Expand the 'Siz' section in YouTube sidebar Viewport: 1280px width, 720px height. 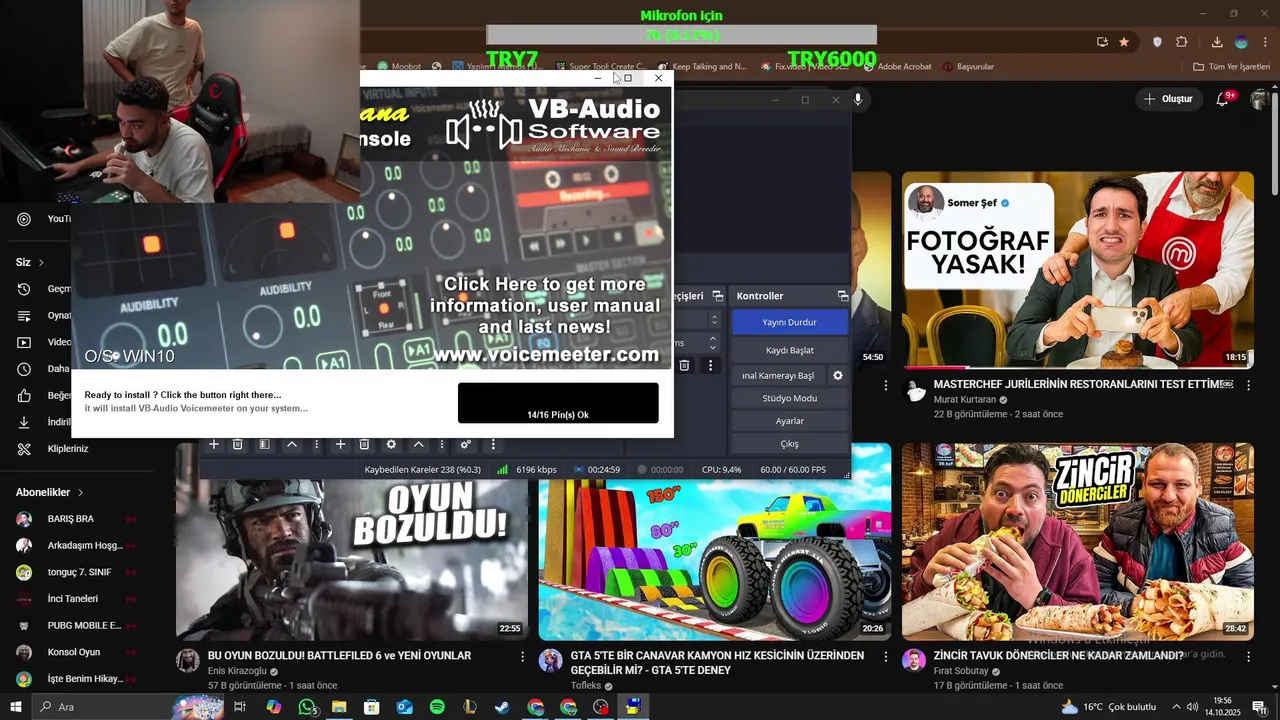(30, 262)
